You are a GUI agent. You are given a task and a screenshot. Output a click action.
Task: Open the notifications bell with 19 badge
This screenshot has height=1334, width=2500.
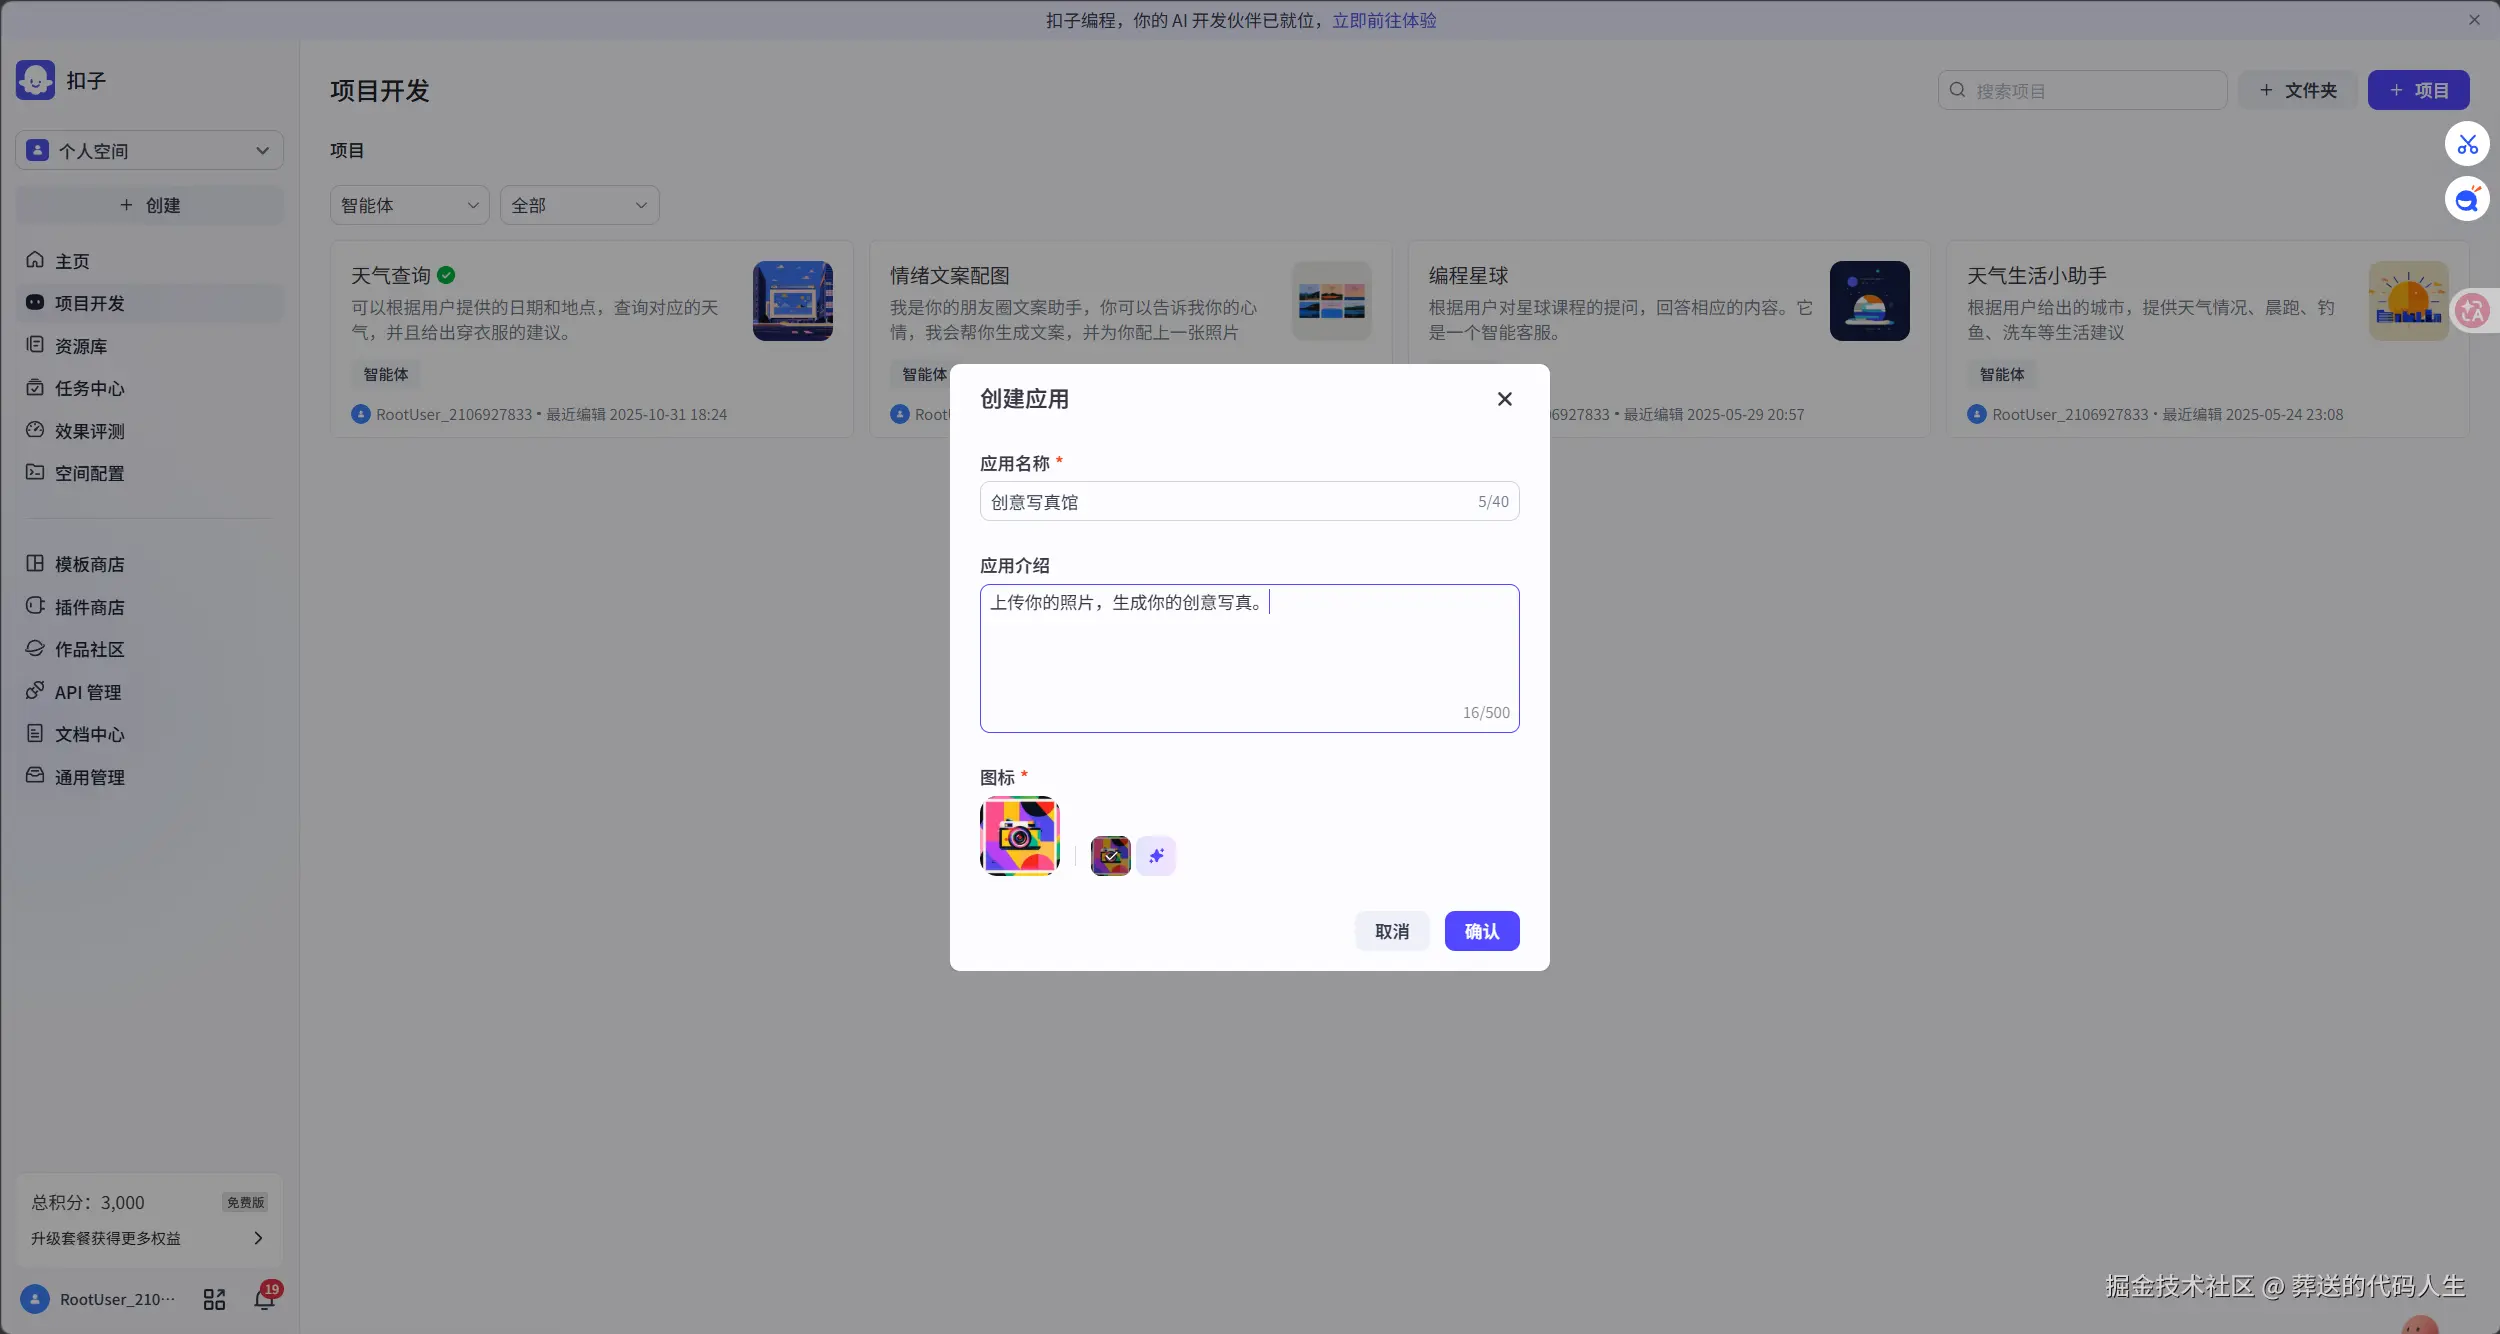point(265,1297)
